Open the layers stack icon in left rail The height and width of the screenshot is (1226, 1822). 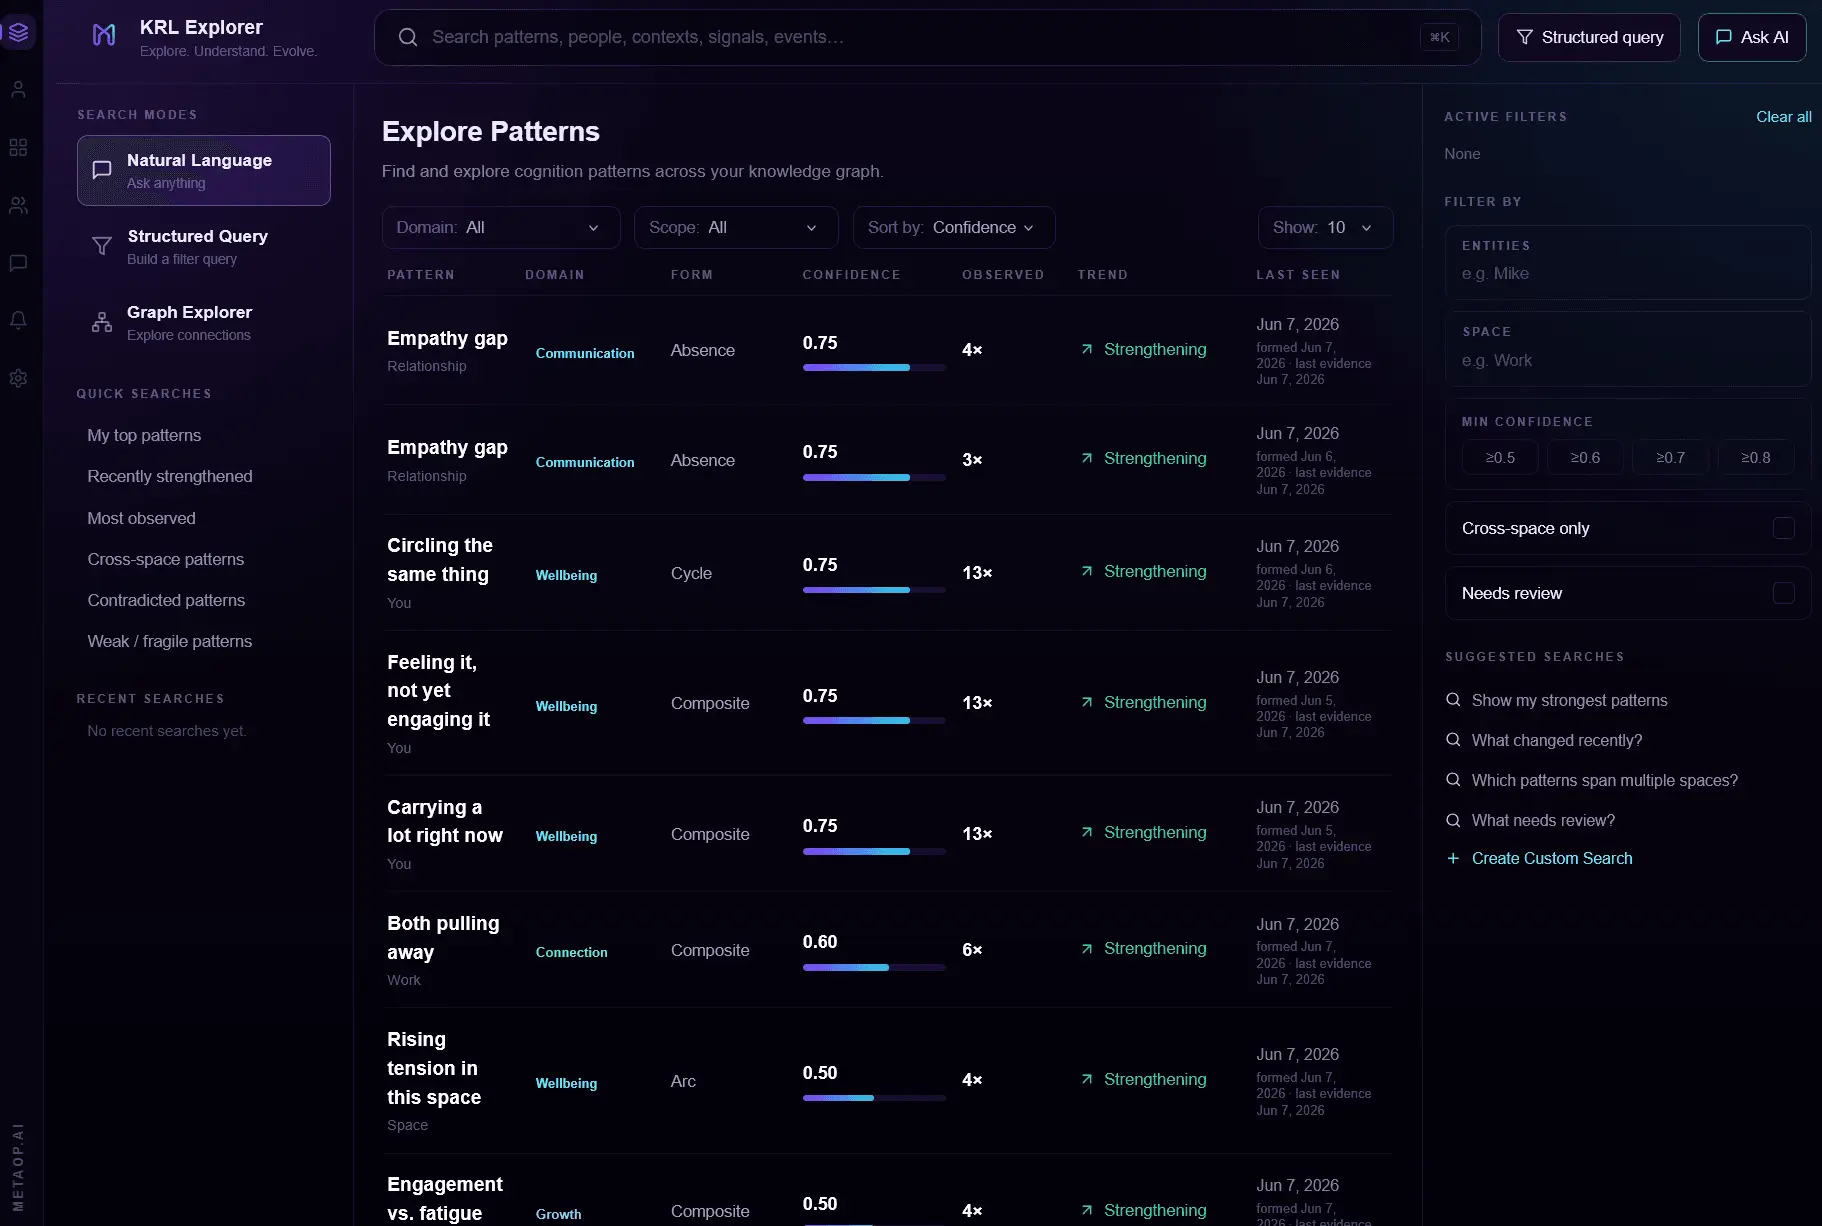18,32
